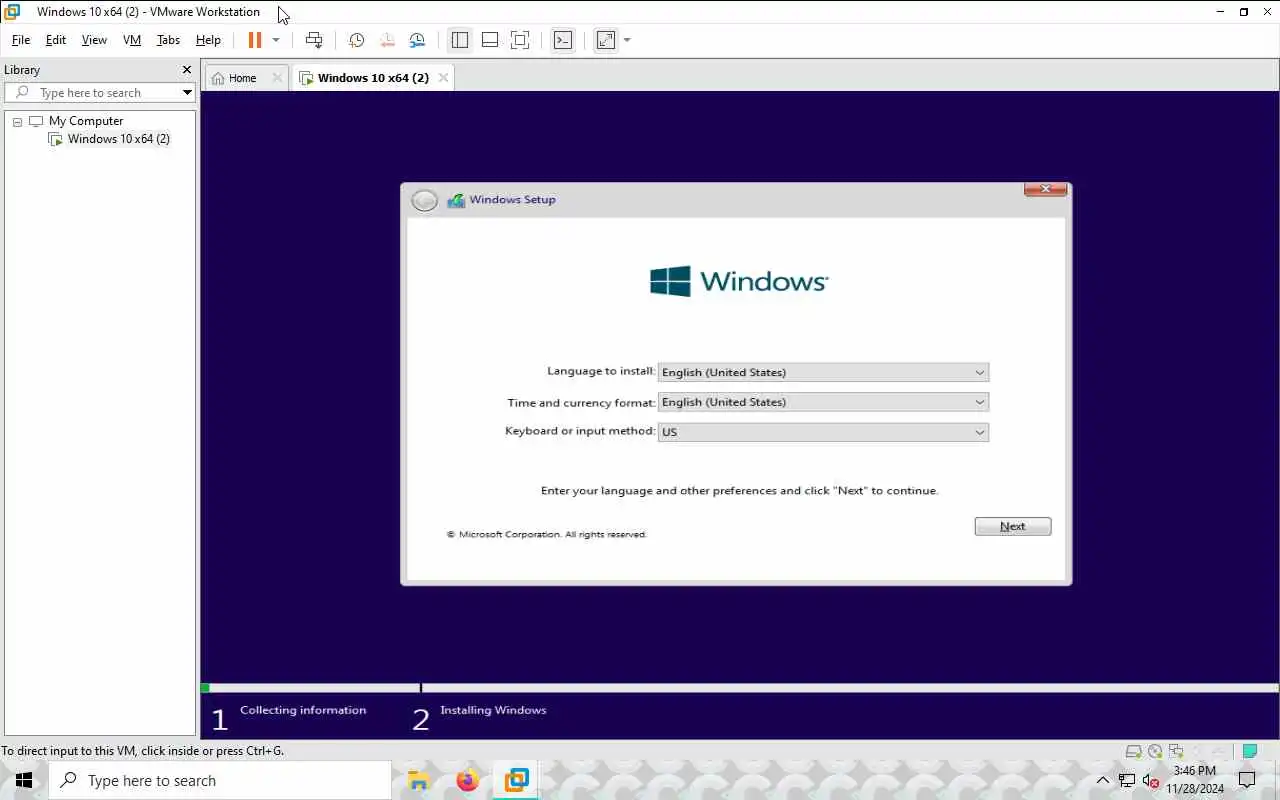The width and height of the screenshot is (1280, 800).
Task: Click the Send Ctrl+Alt+Del toolbar icon
Action: point(314,40)
